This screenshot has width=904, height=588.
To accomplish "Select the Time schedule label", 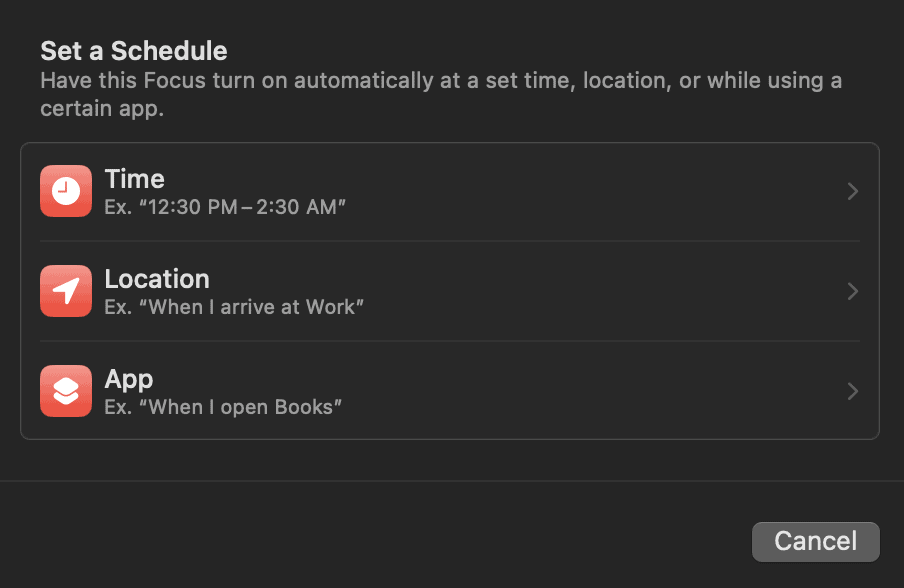I will pos(135,179).
